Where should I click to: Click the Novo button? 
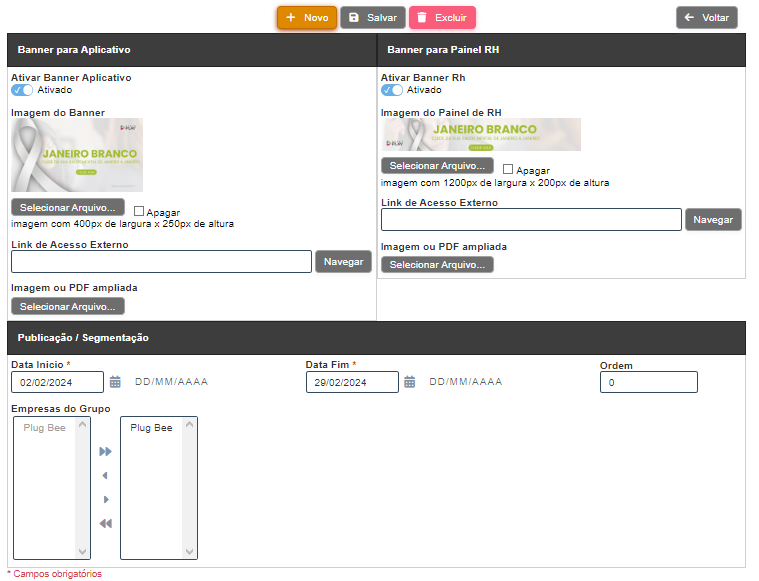pyautogui.click(x=307, y=18)
